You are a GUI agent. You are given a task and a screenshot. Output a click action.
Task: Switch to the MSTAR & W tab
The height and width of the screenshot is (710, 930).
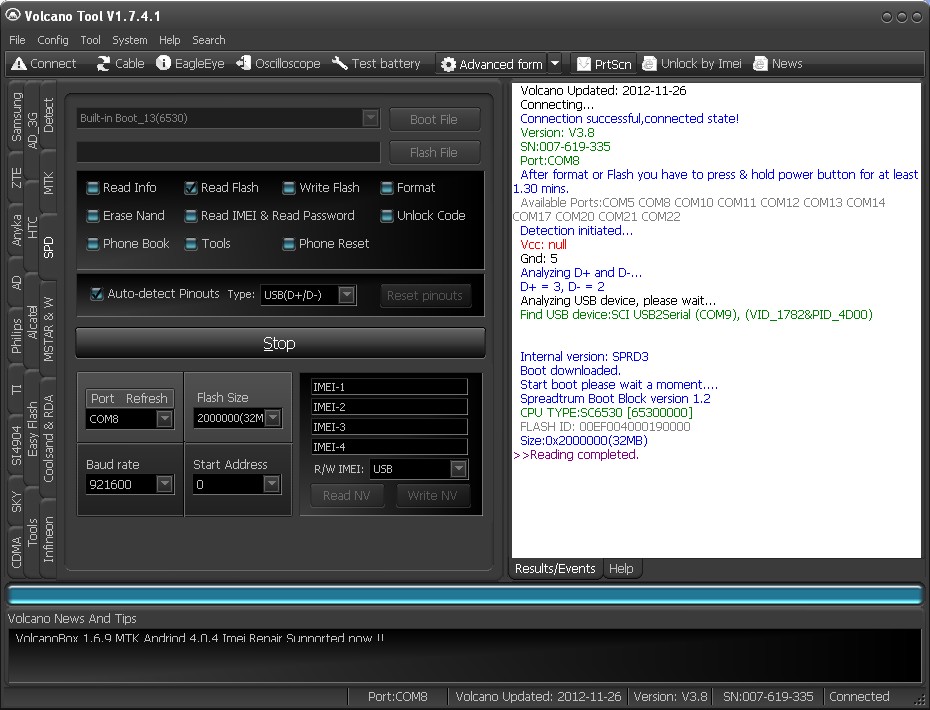[x=48, y=329]
